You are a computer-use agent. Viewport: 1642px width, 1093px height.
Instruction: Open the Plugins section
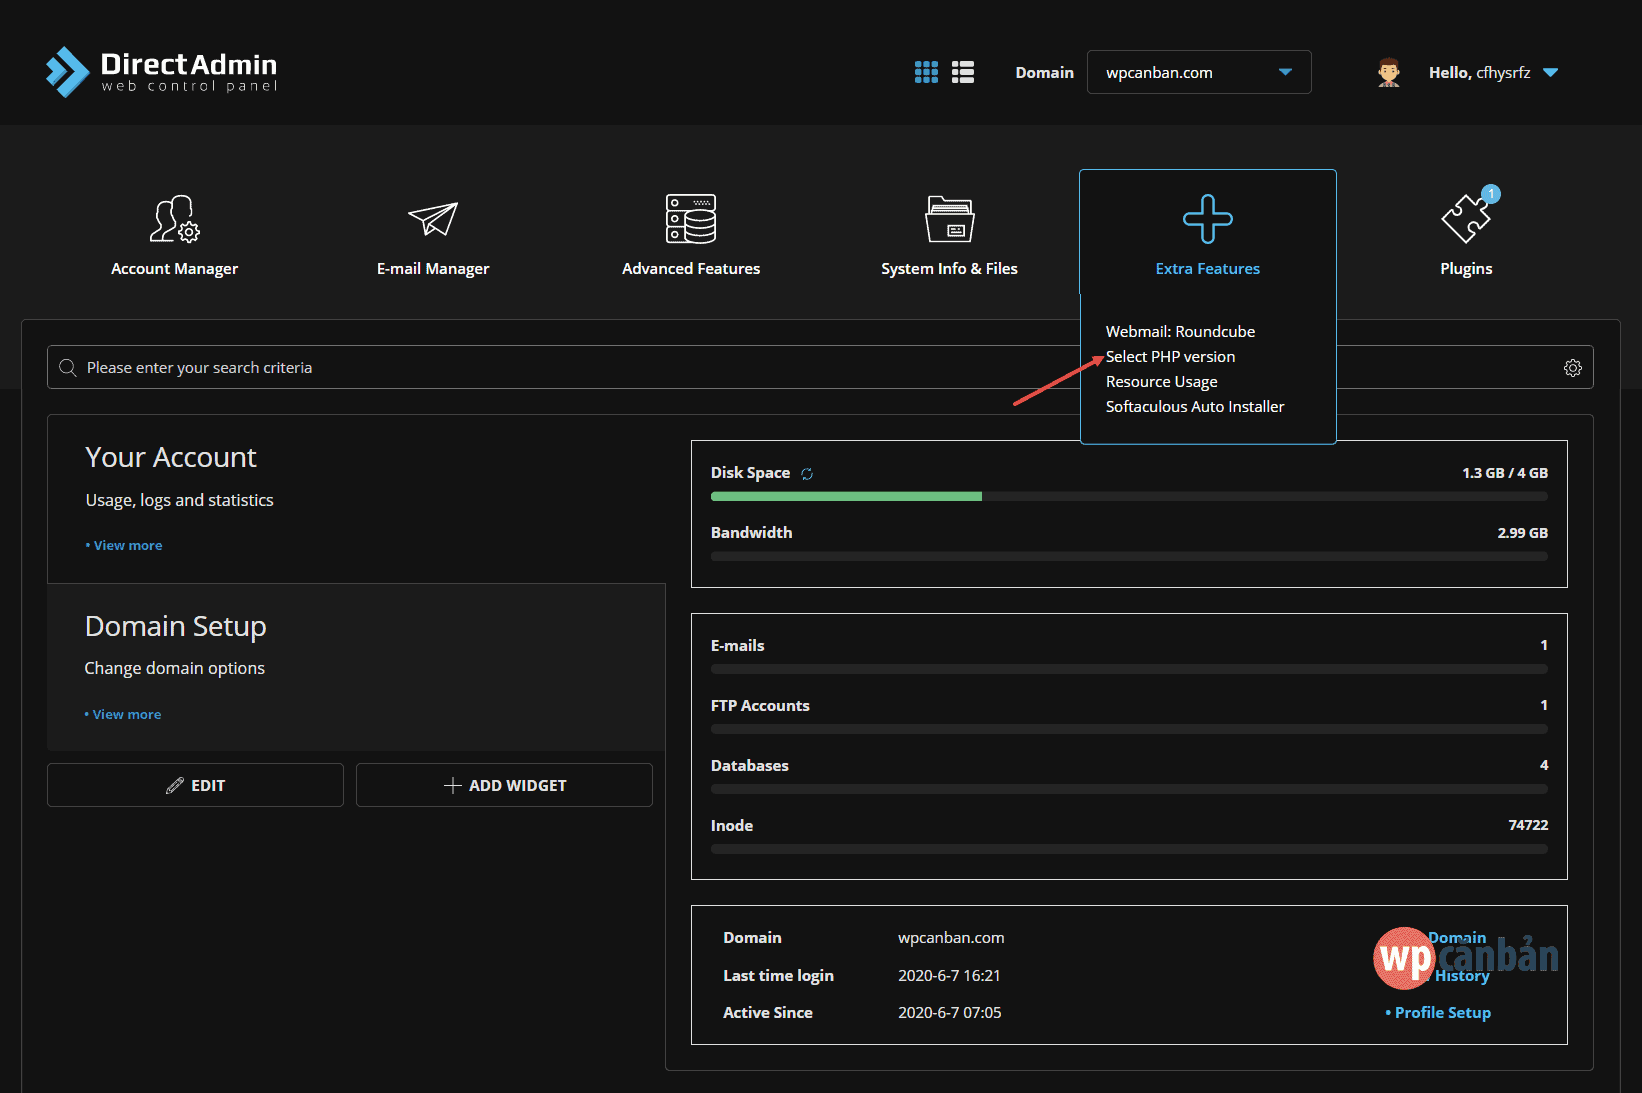[1465, 235]
